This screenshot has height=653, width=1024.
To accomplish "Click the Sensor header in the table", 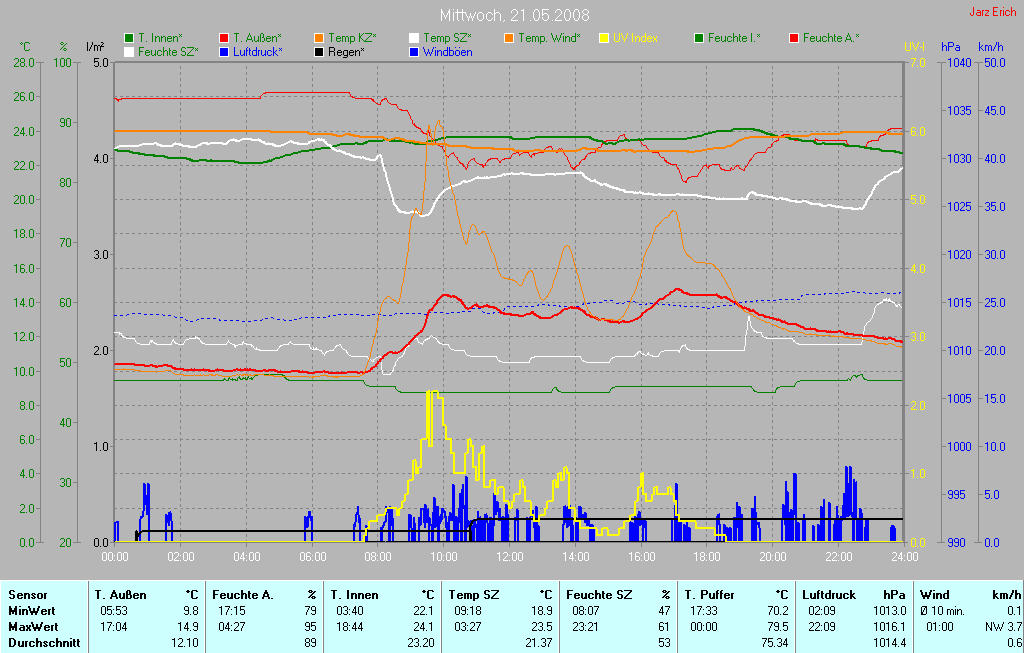I will [x=27, y=595].
